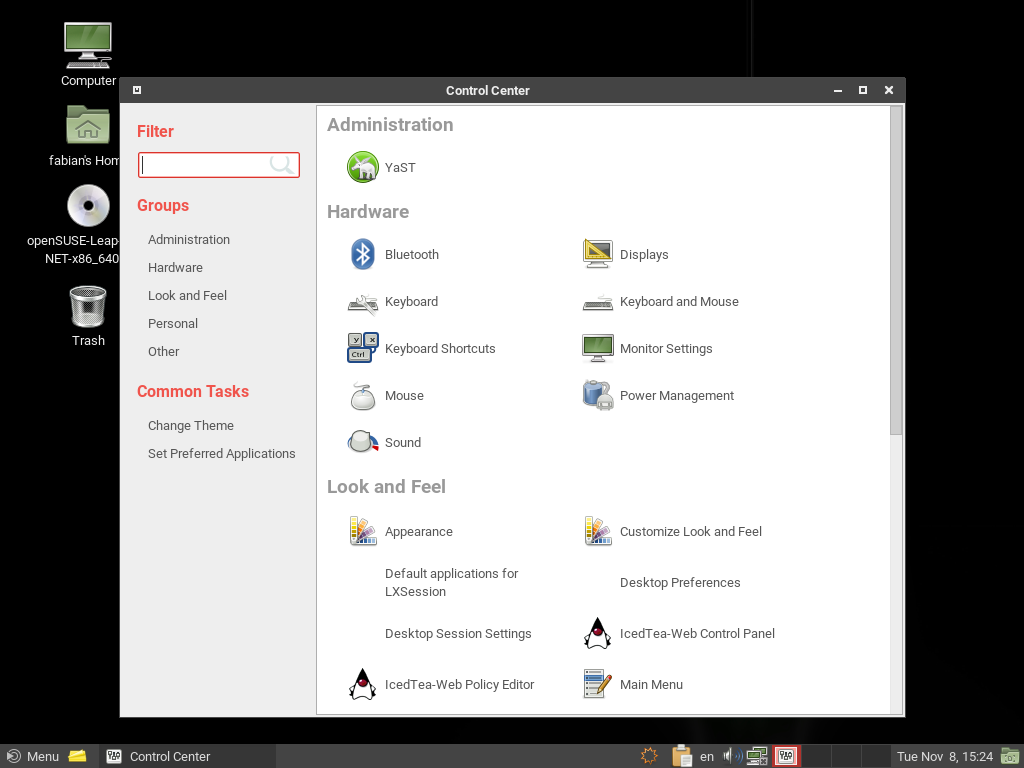Open Keyboard Shortcuts icon

(x=363, y=348)
